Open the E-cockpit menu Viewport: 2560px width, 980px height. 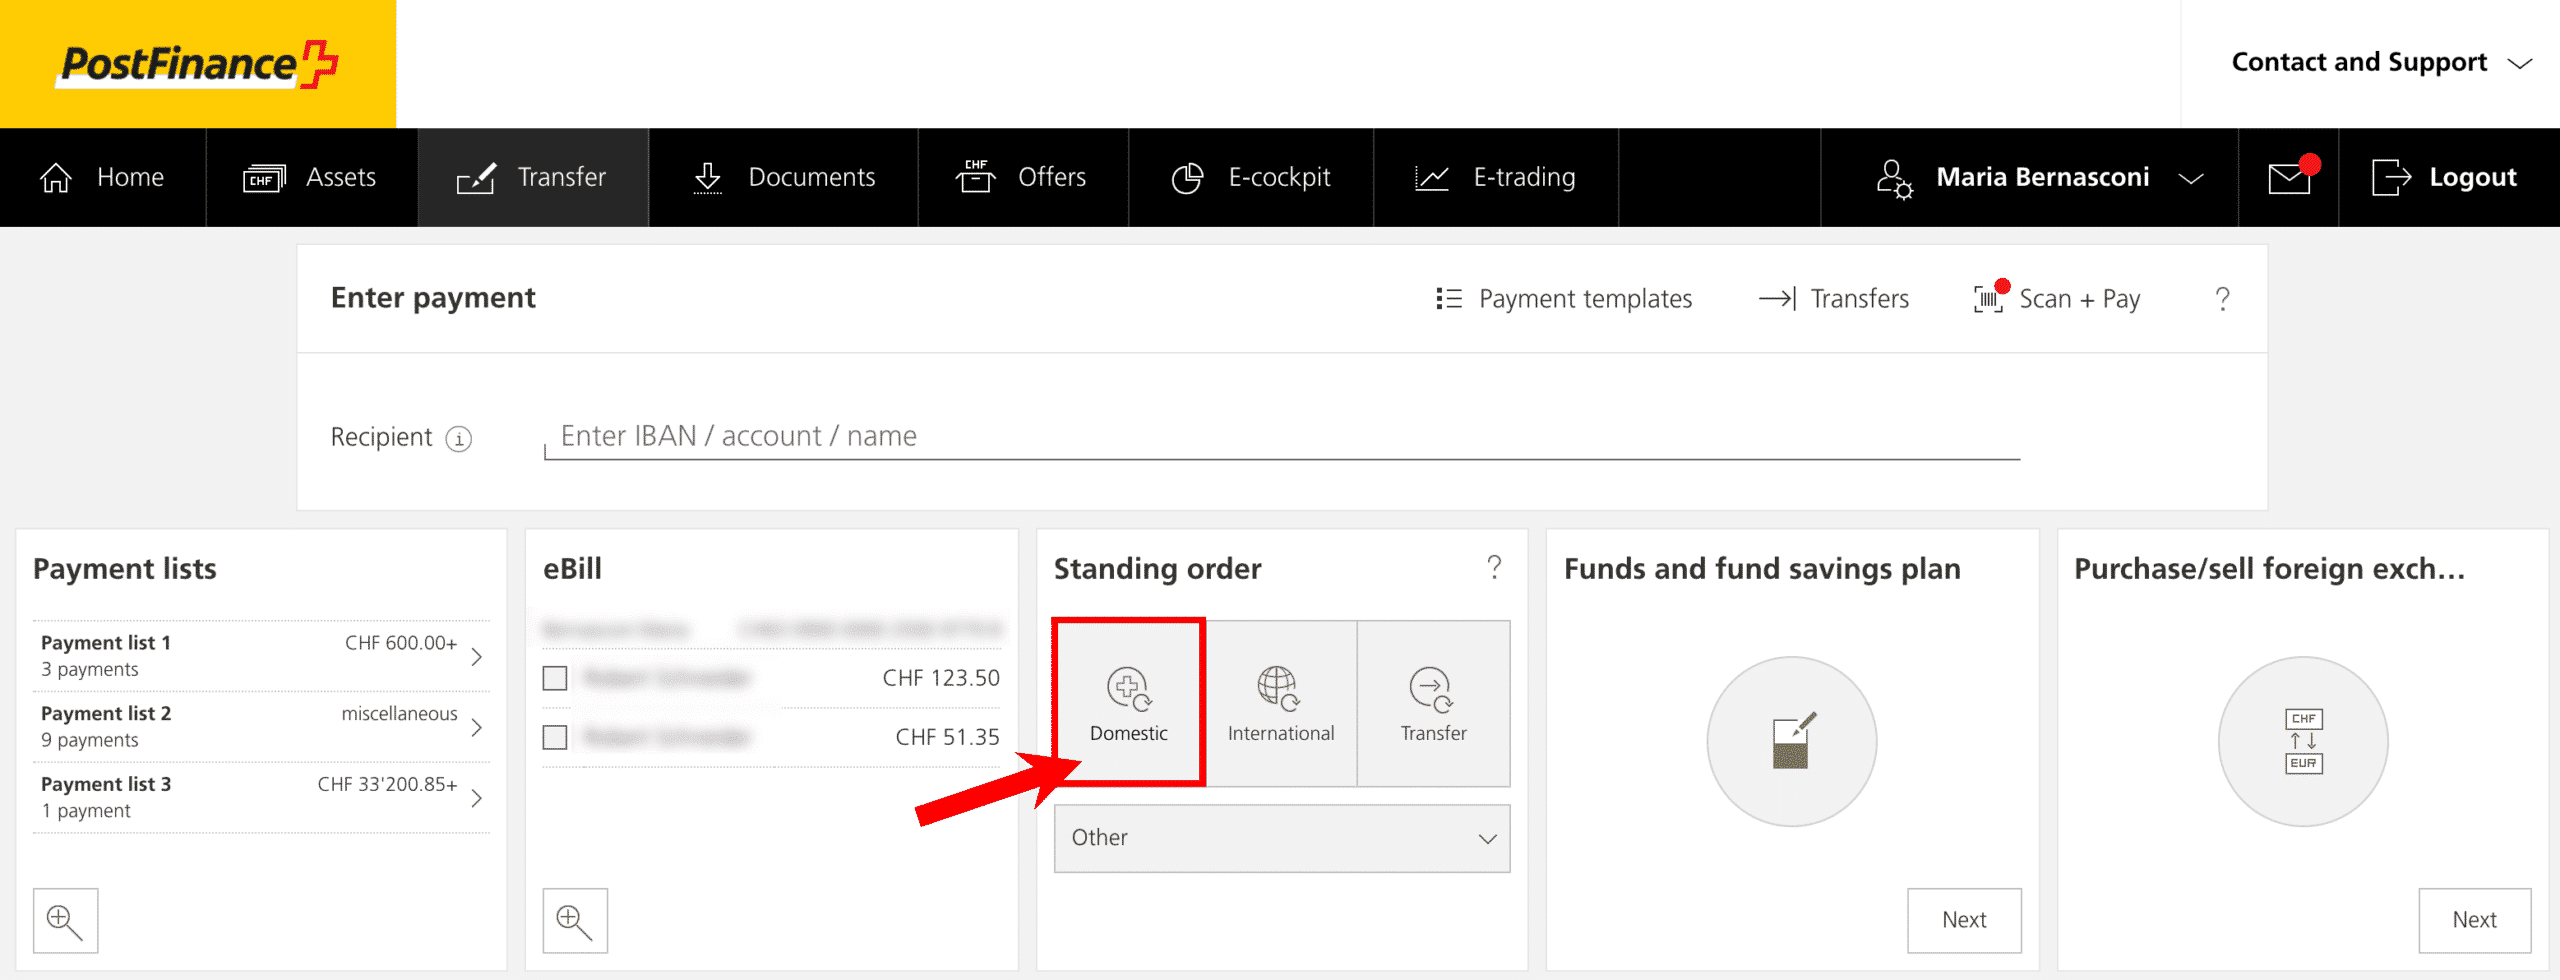click(1251, 178)
